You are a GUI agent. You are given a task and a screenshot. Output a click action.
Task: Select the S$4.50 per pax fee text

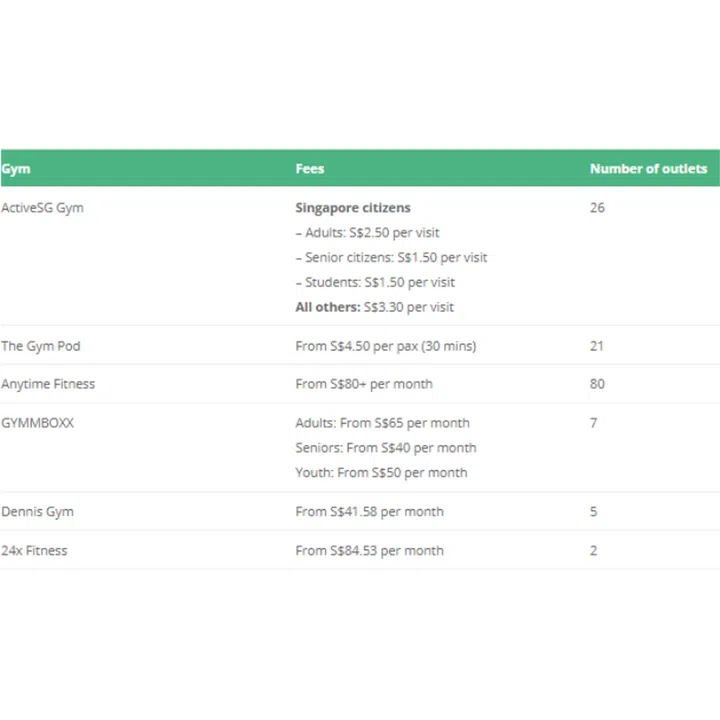click(x=385, y=346)
